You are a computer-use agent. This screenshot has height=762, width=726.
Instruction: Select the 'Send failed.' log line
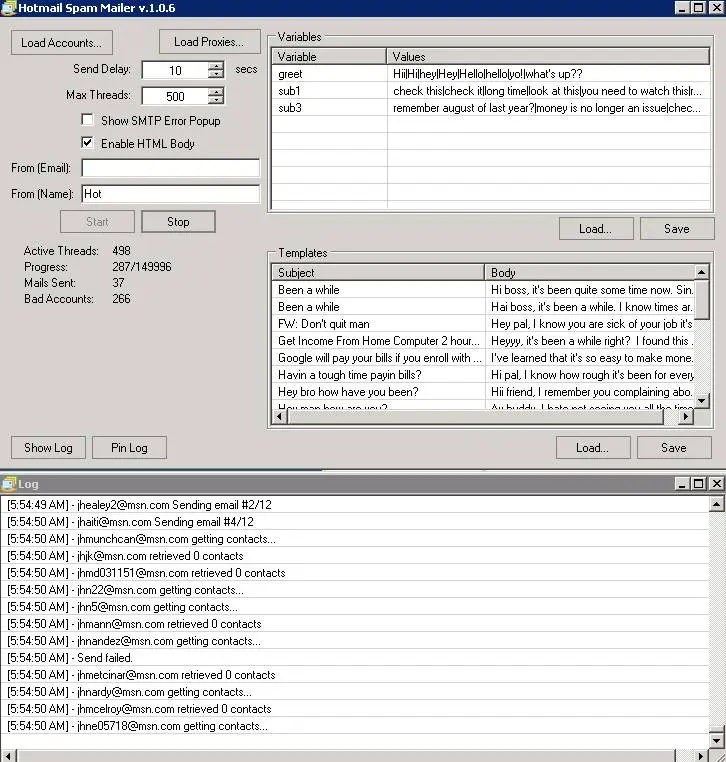(x=355, y=658)
